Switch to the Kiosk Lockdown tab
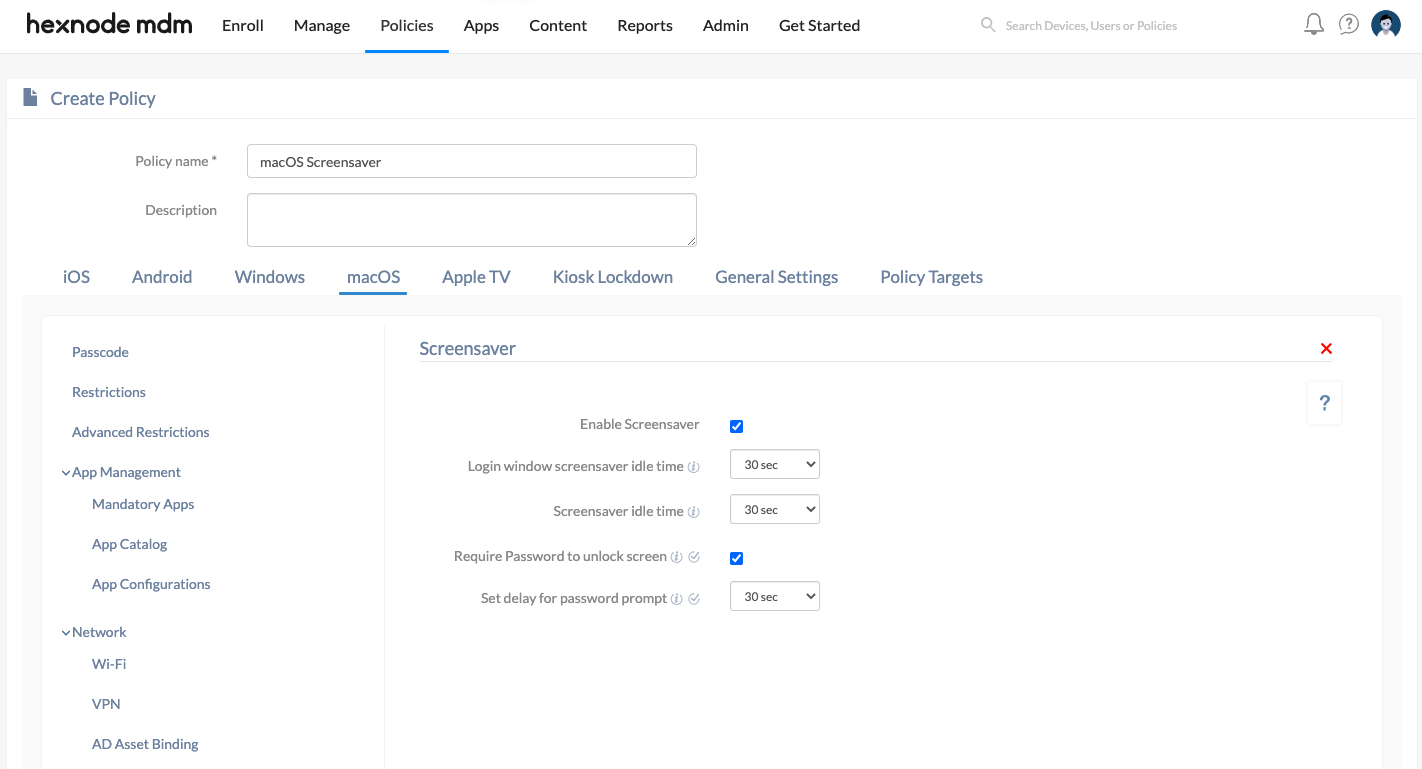Viewport: 1422px width, 769px height. [613, 277]
